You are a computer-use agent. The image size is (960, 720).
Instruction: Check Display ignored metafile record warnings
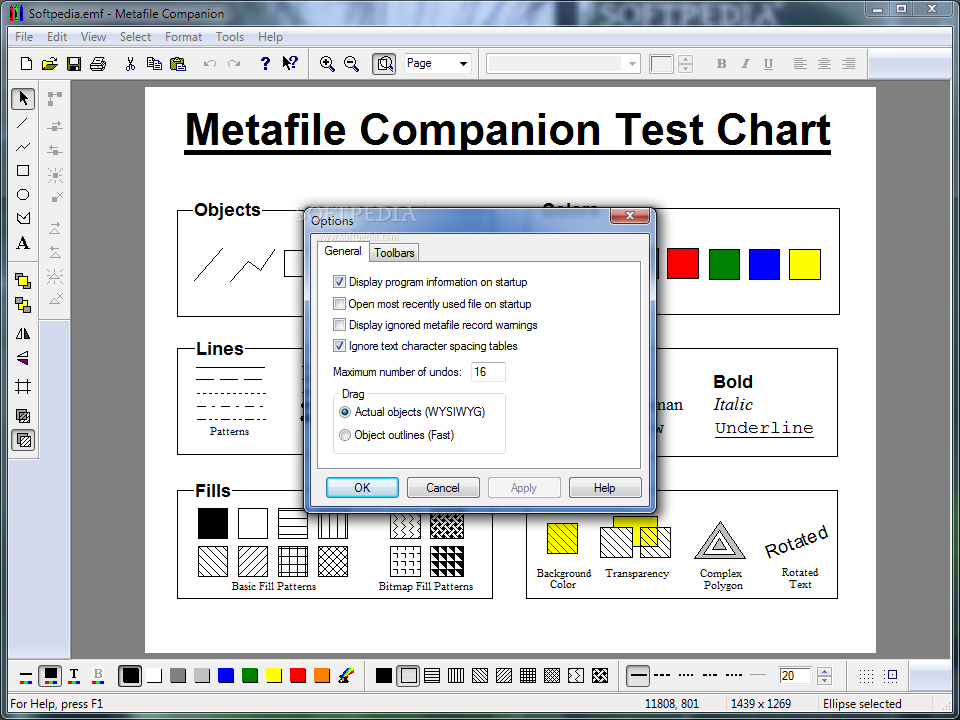click(339, 324)
